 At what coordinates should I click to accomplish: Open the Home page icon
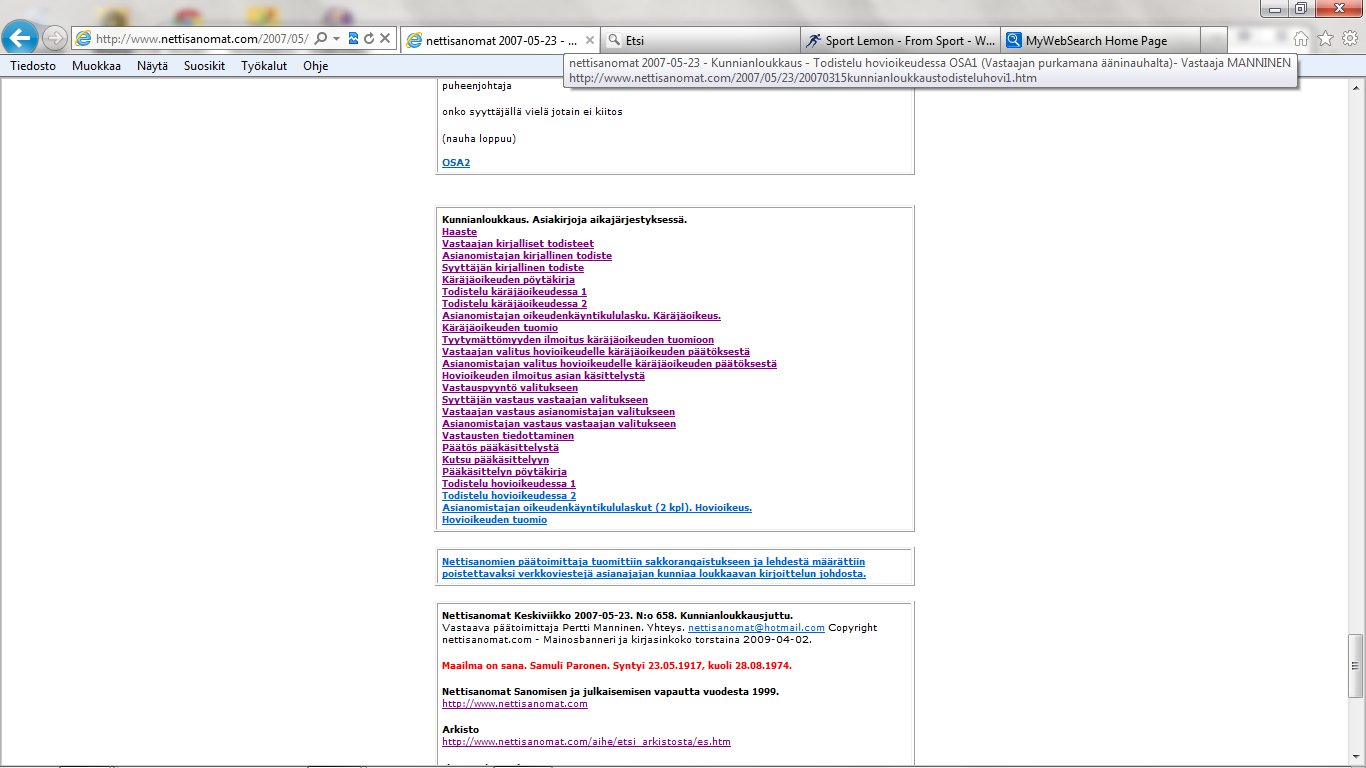[x=1301, y=39]
